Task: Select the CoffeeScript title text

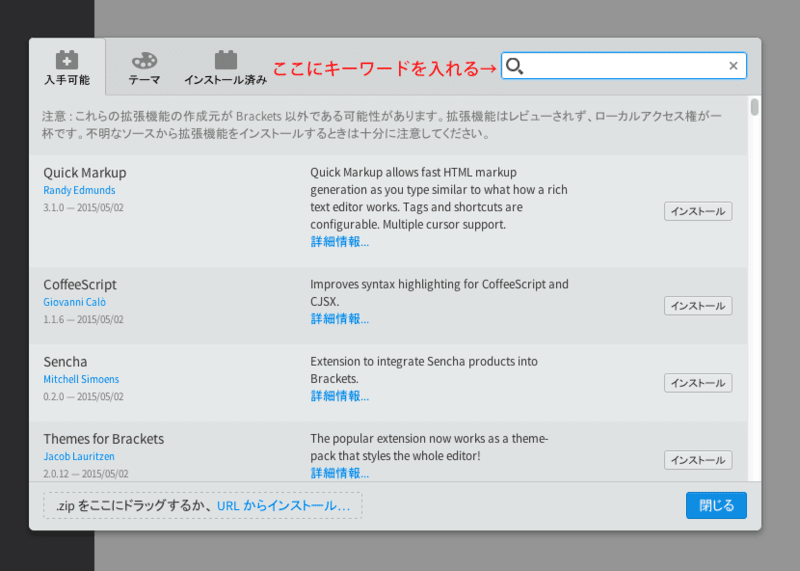Action: pos(80,284)
